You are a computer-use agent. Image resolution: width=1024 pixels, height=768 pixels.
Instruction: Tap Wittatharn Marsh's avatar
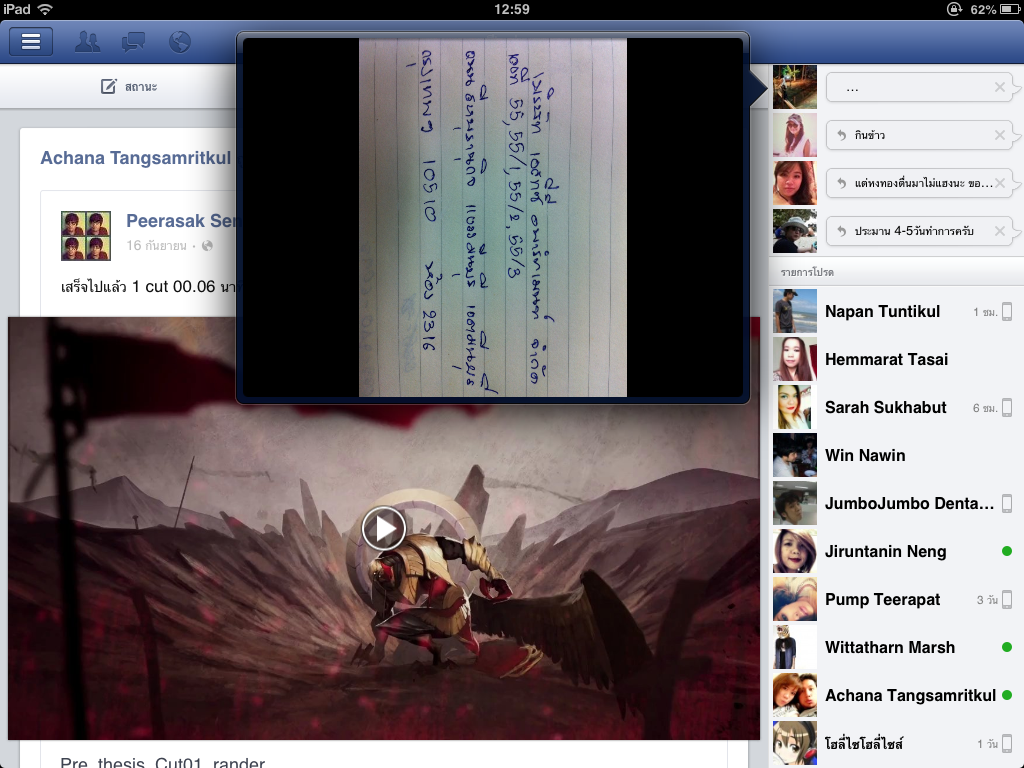click(795, 647)
